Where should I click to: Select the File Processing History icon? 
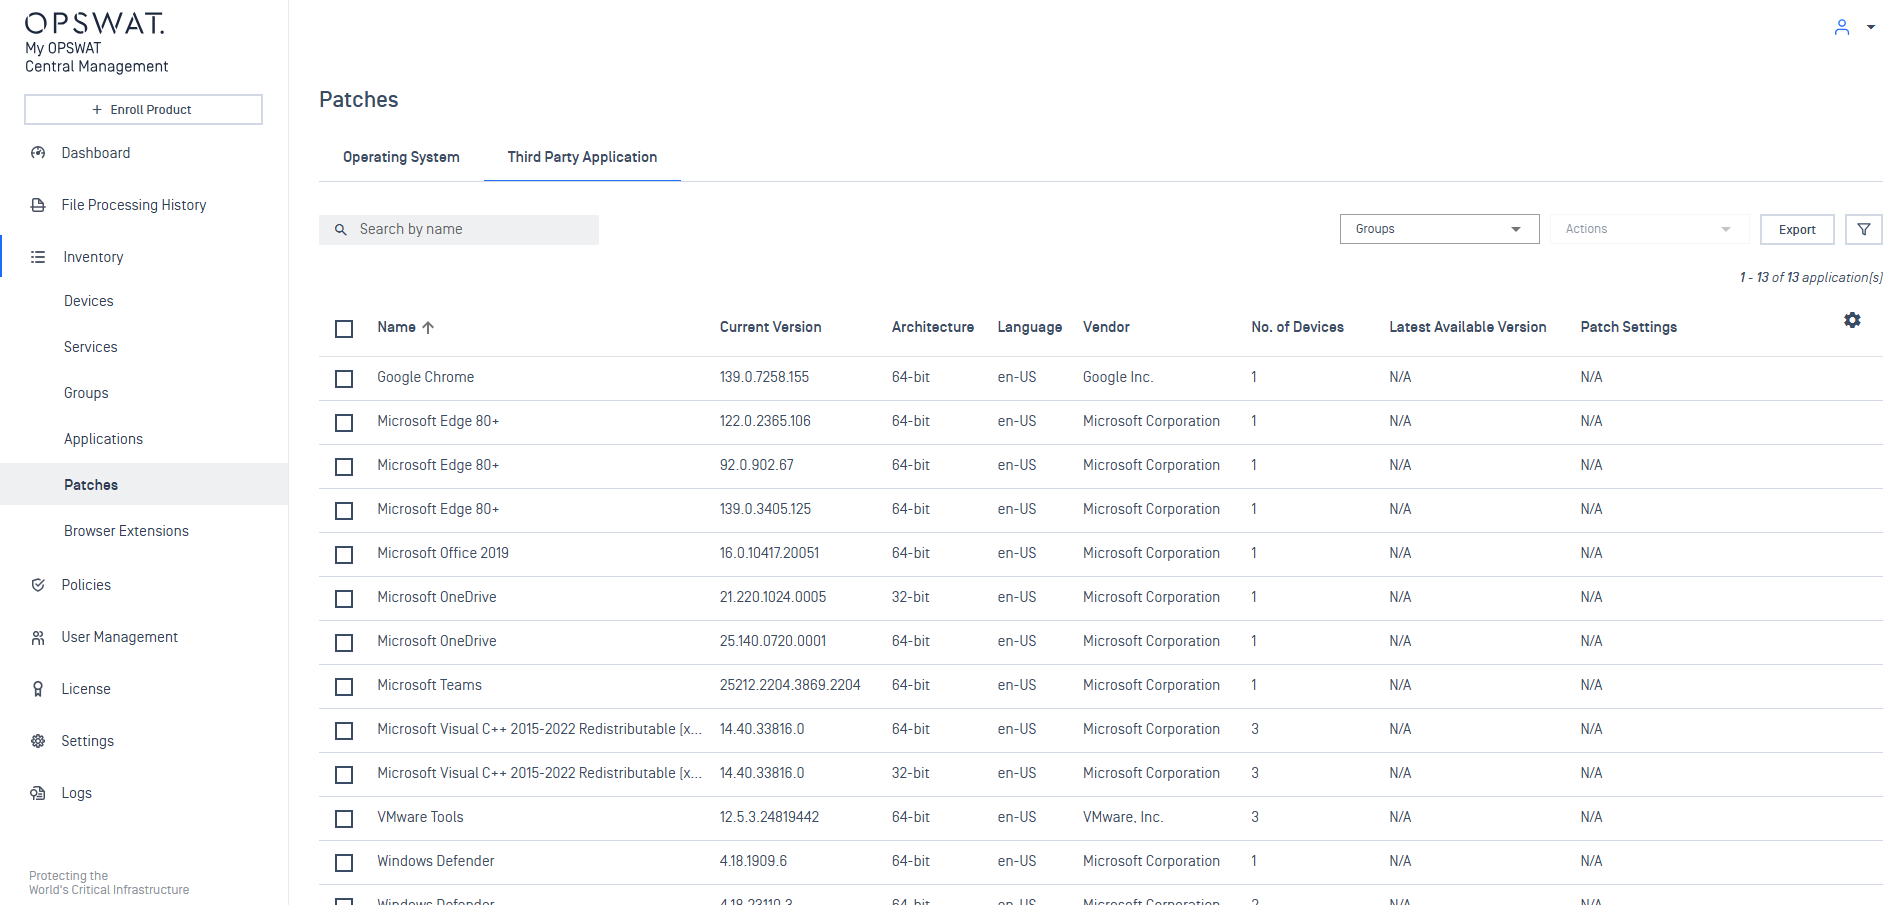[x=38, y=204]
